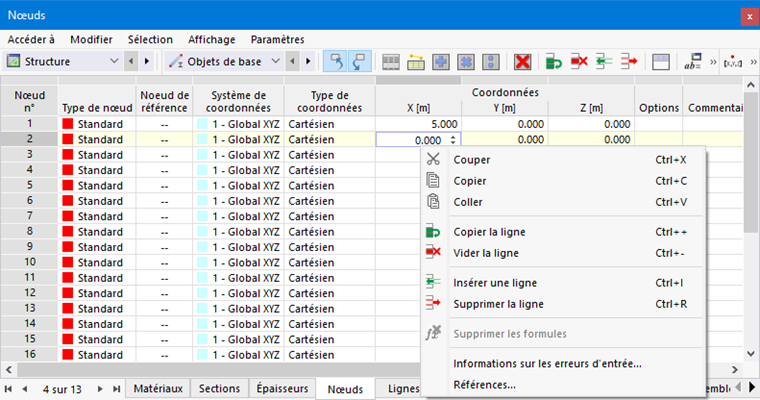Screen dimensions: 760x400
Task: Click red color swatch in node 8 row
Action: (68, 231)
